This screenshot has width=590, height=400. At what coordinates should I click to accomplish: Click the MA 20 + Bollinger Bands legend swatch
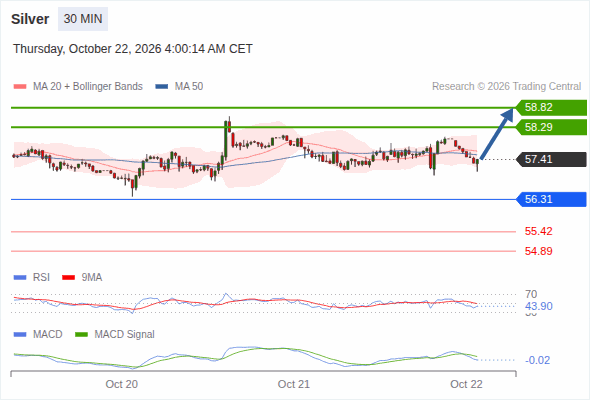click(20, 87)
